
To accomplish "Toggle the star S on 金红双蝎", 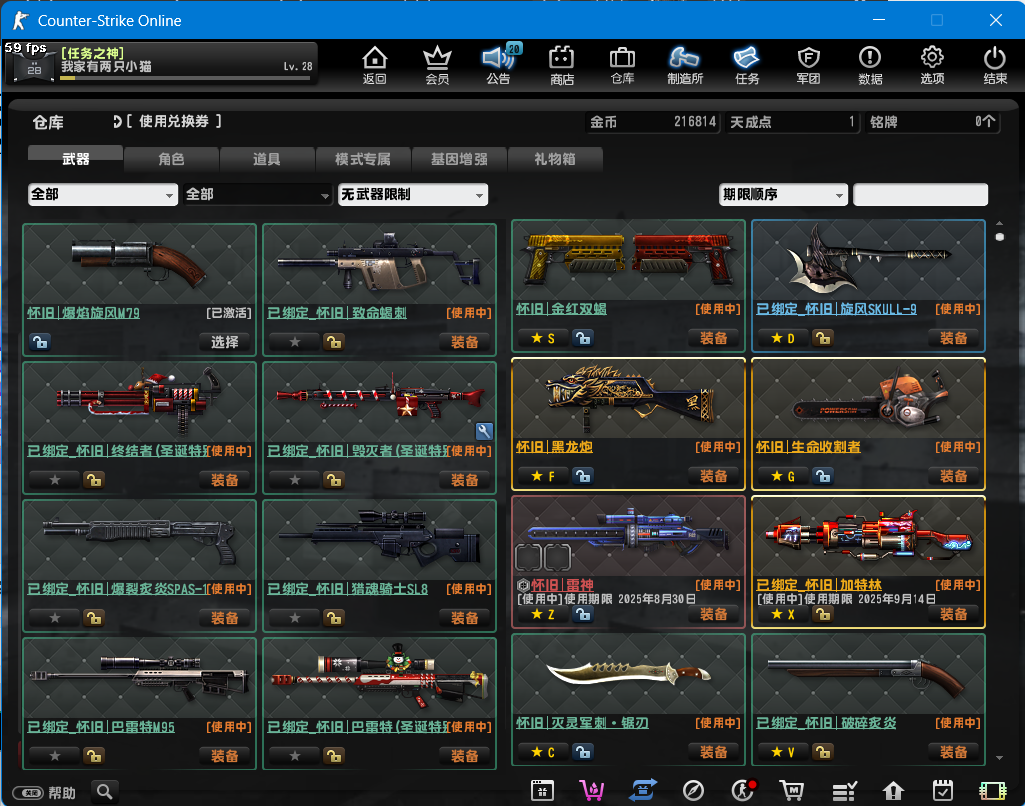I will 543,338.
